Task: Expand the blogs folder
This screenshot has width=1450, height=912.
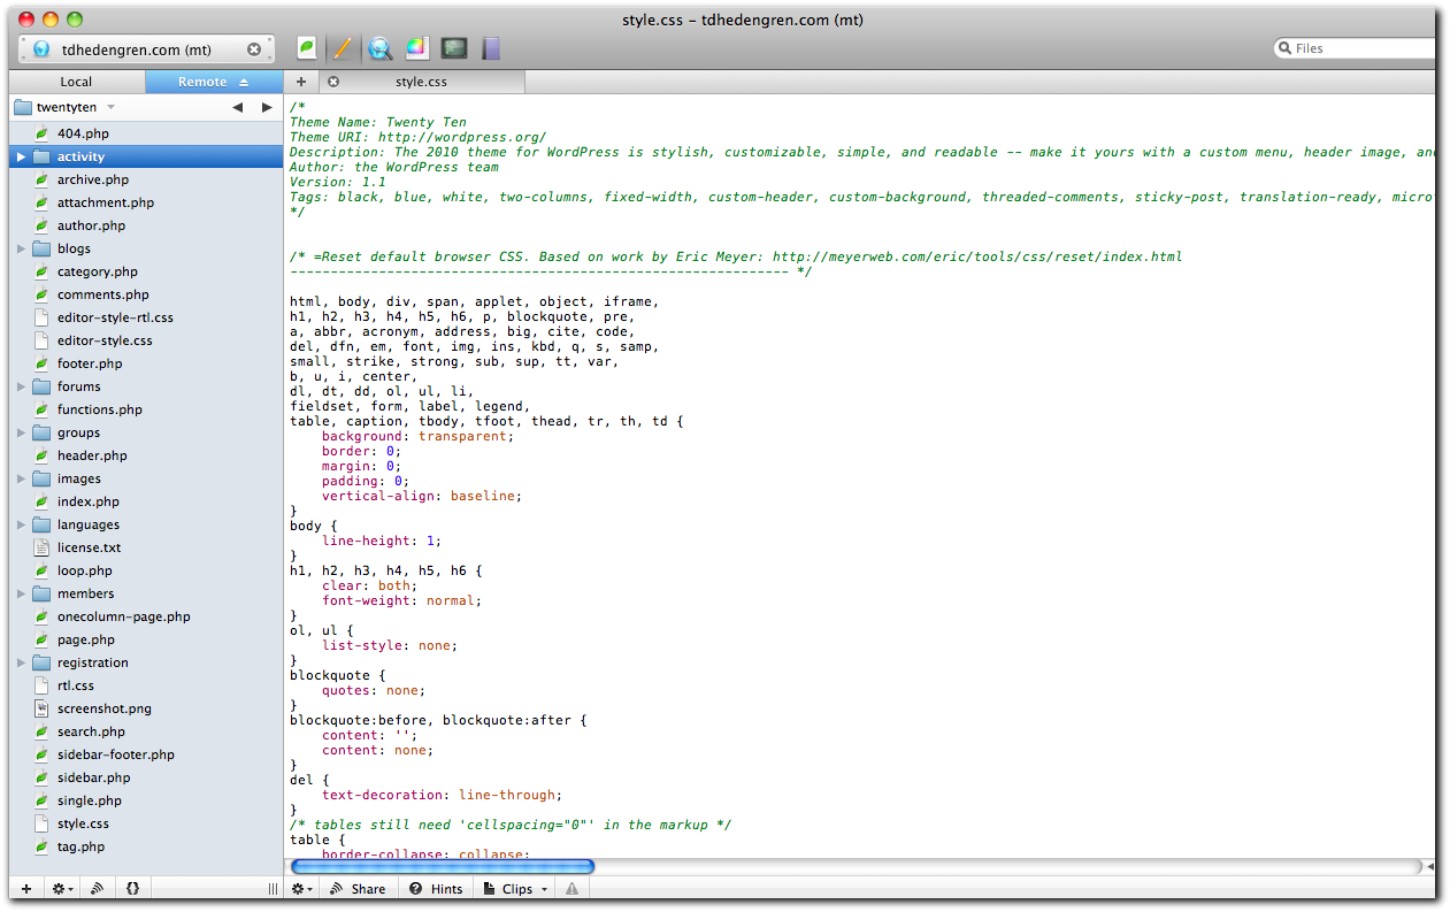Action: (x=21, y=249)
